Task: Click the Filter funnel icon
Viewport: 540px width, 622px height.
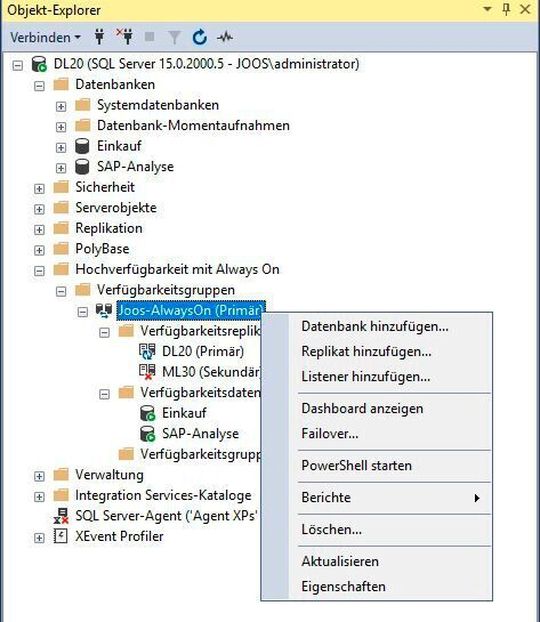Action: click(174, 38)
